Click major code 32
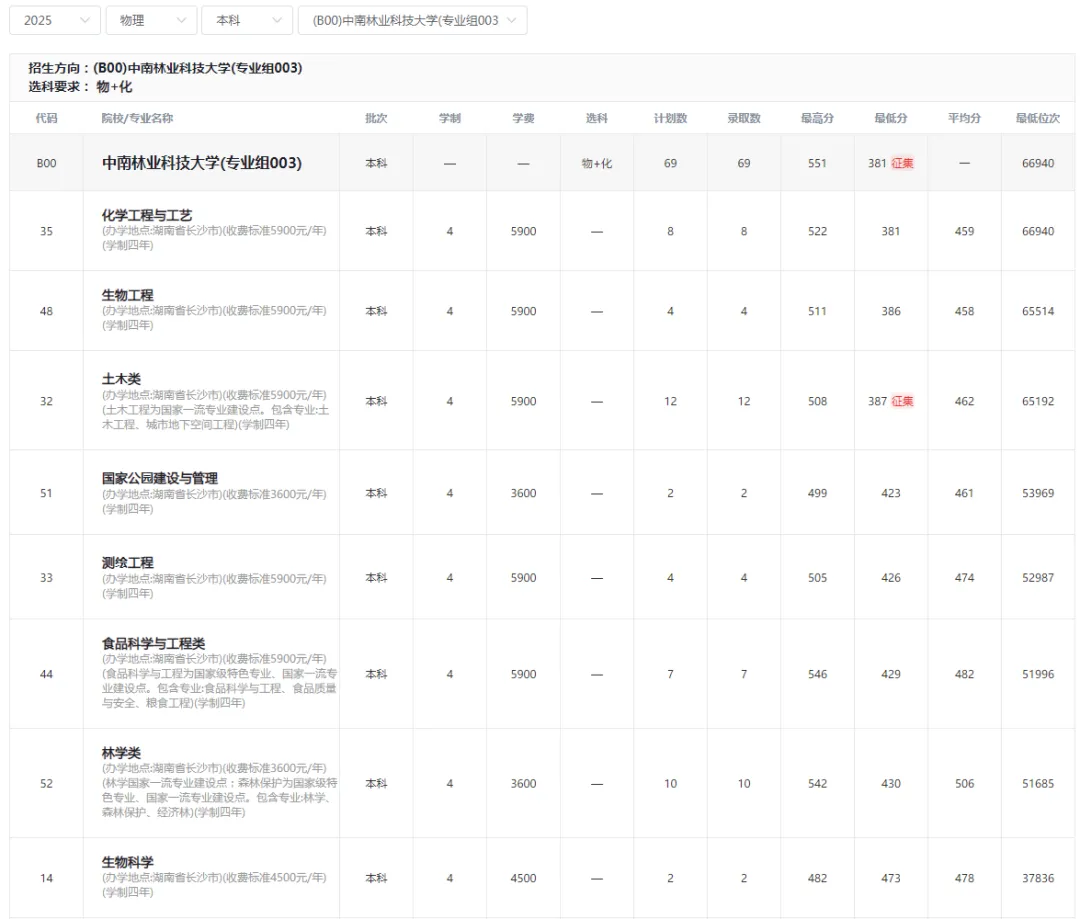 [46, 401]
